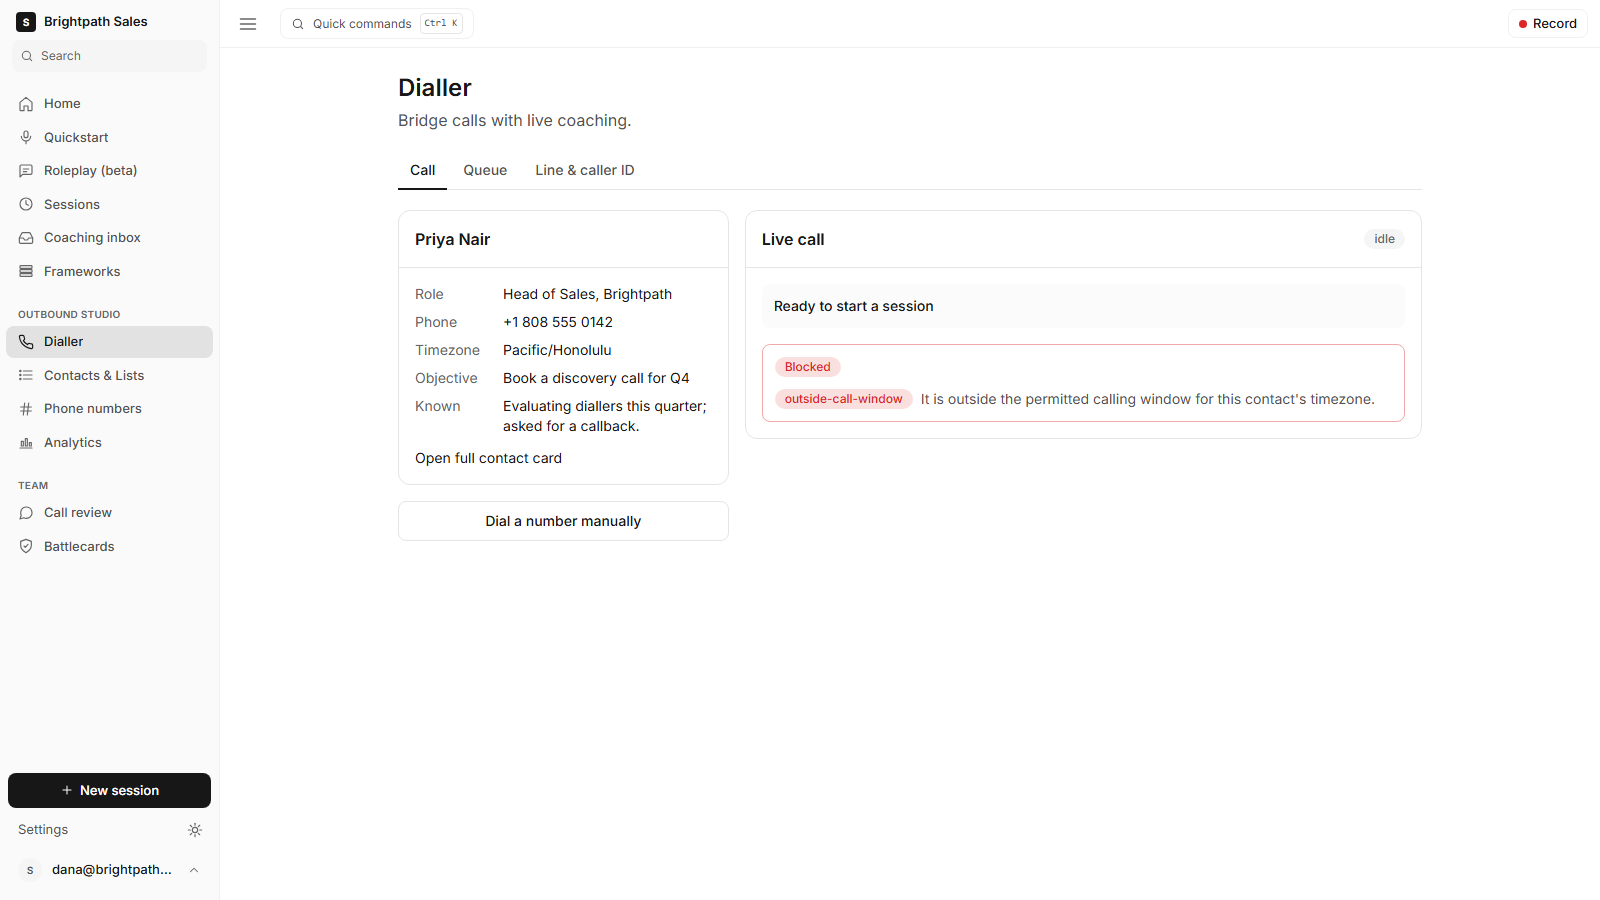
Task: Go to Phone numbers
Action: tap(109, 409)
